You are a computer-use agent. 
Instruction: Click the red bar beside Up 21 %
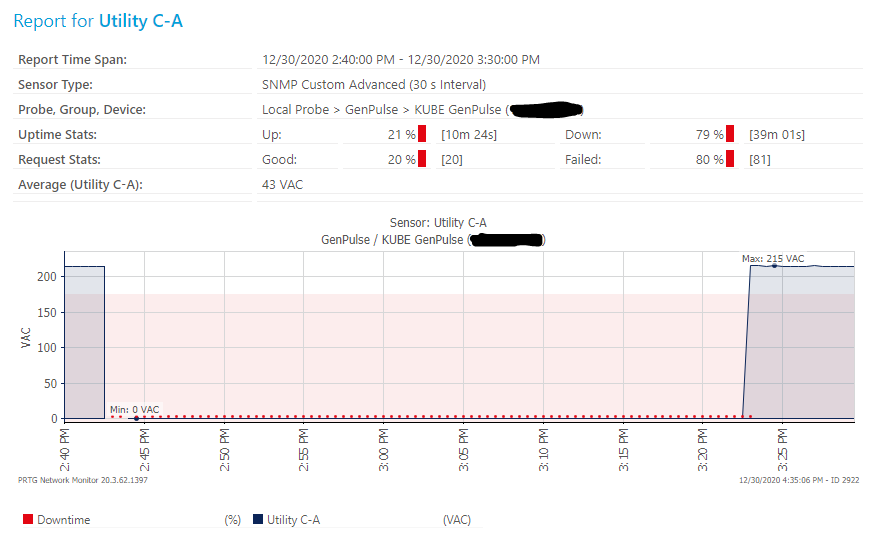[x=422, y=135]
